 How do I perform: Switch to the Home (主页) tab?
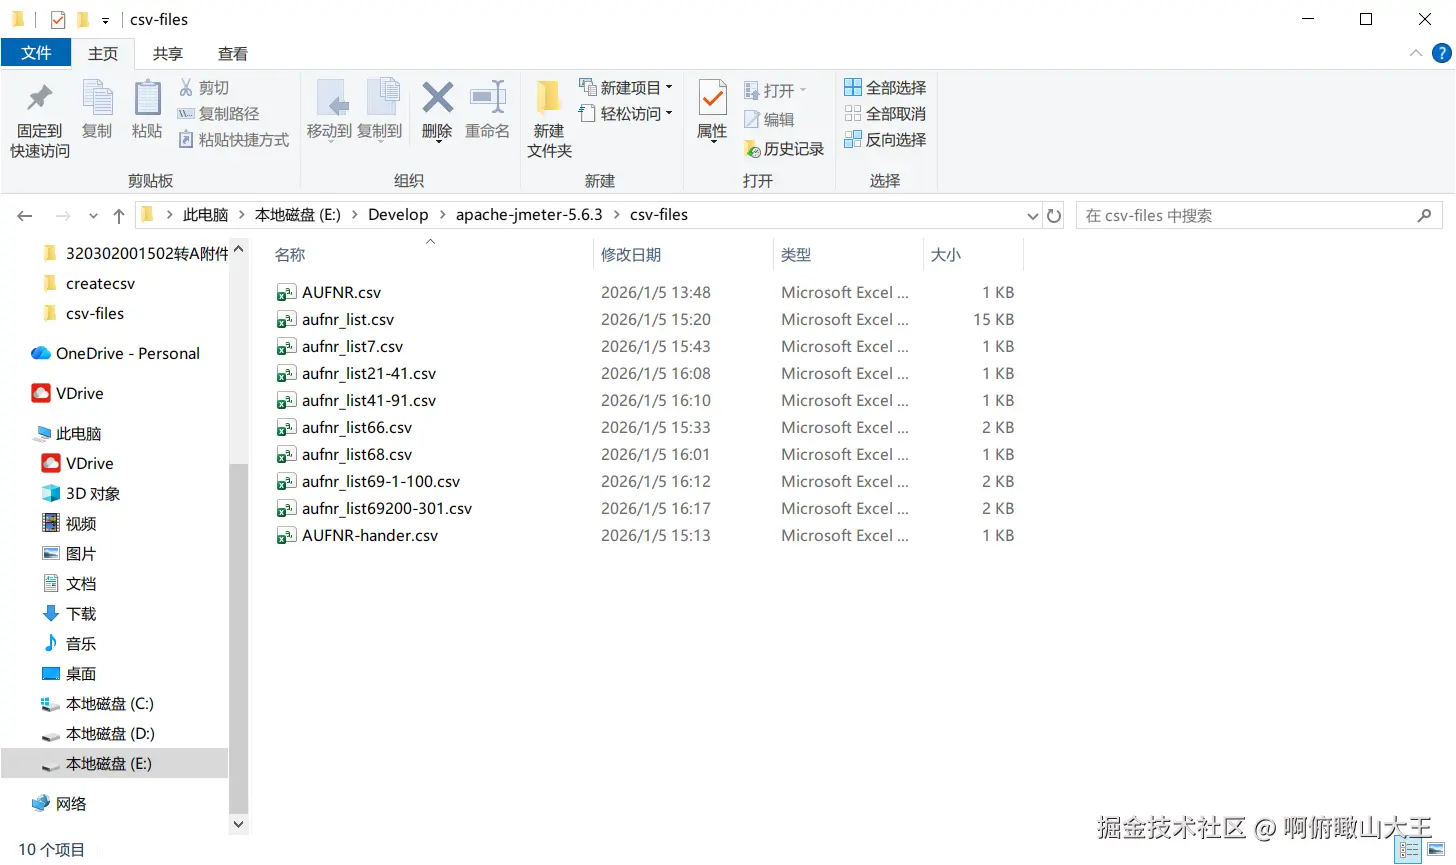pos(103,53)
